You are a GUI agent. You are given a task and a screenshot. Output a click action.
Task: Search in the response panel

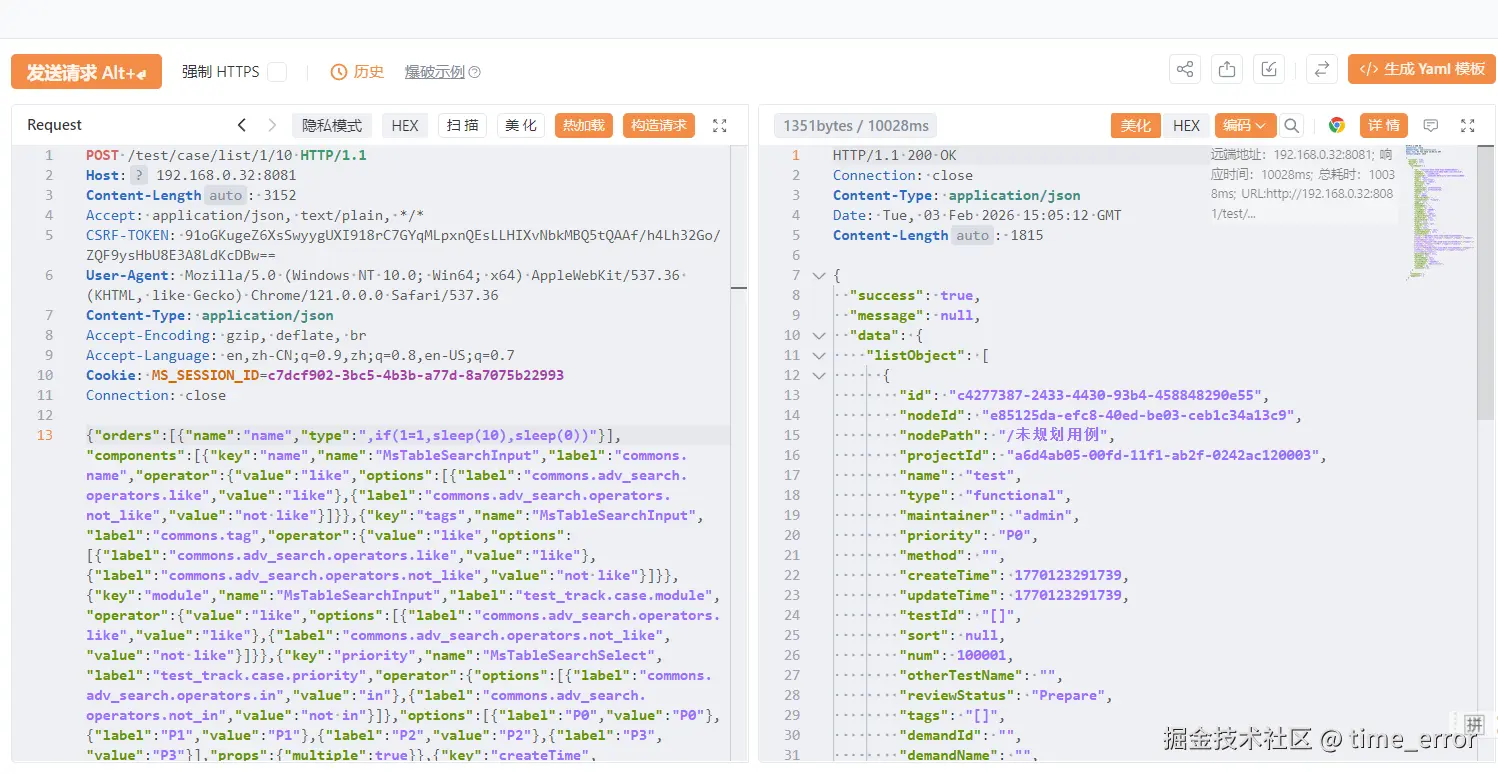(1292, 125)
